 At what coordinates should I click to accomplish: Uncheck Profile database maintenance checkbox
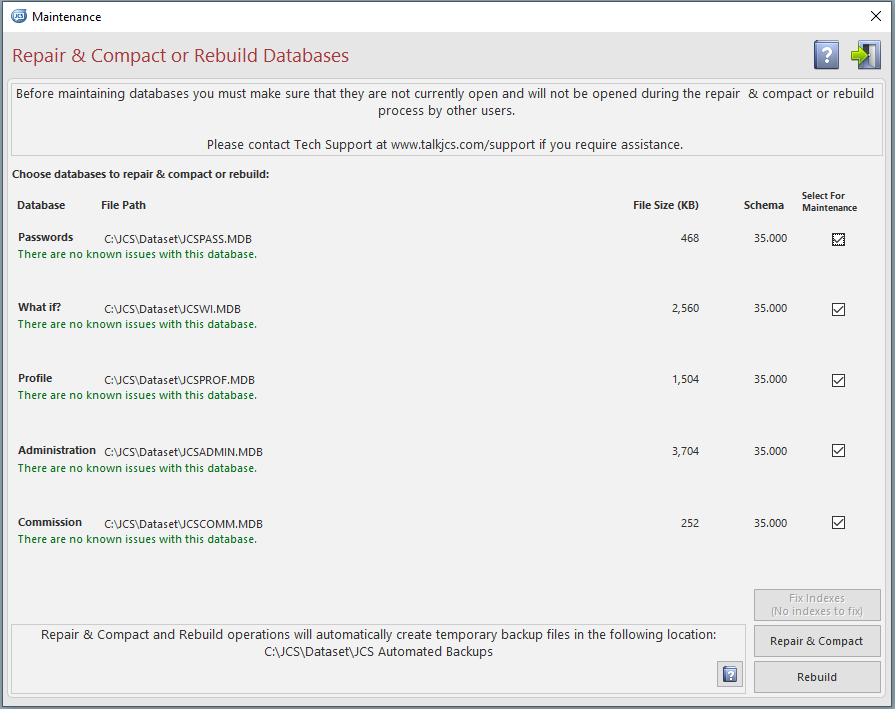(x=838, y=380)
